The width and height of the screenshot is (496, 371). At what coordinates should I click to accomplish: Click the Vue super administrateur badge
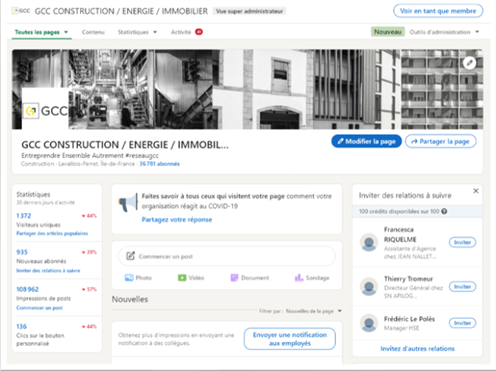pos(249,11)
